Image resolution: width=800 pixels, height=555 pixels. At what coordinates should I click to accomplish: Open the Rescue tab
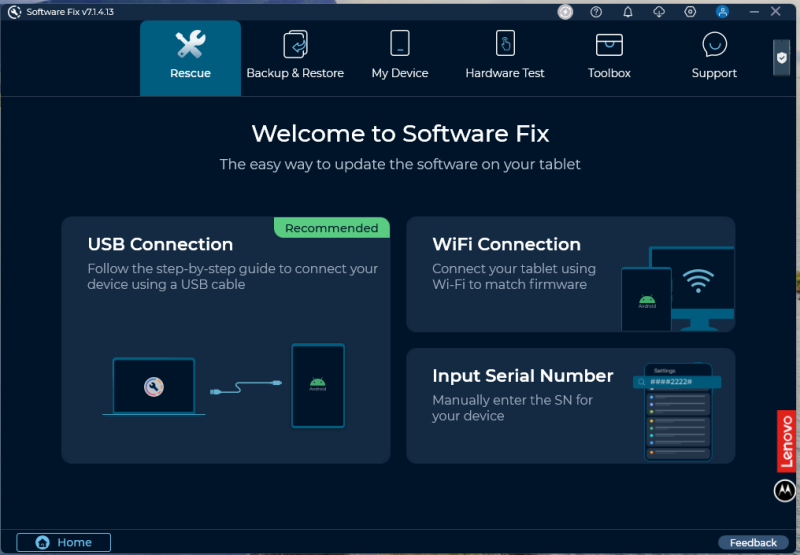(x=190, y=58)
